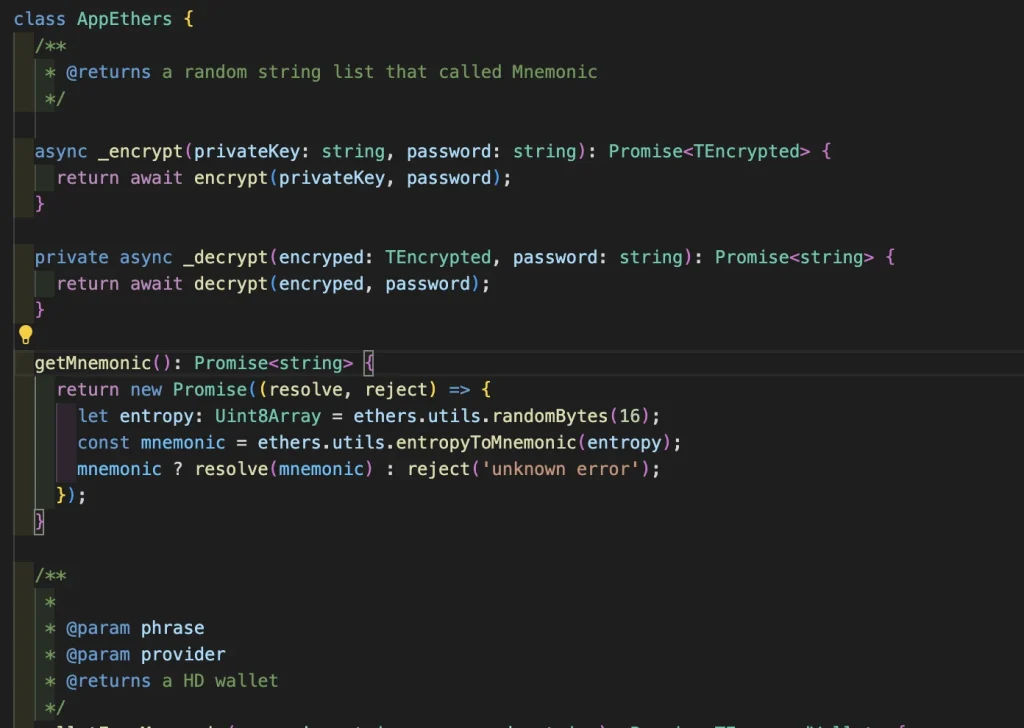Click the closing brace of getMnemonic method
The height and width of the screenshot is (728, 1024).
click(x=40, y=521)
